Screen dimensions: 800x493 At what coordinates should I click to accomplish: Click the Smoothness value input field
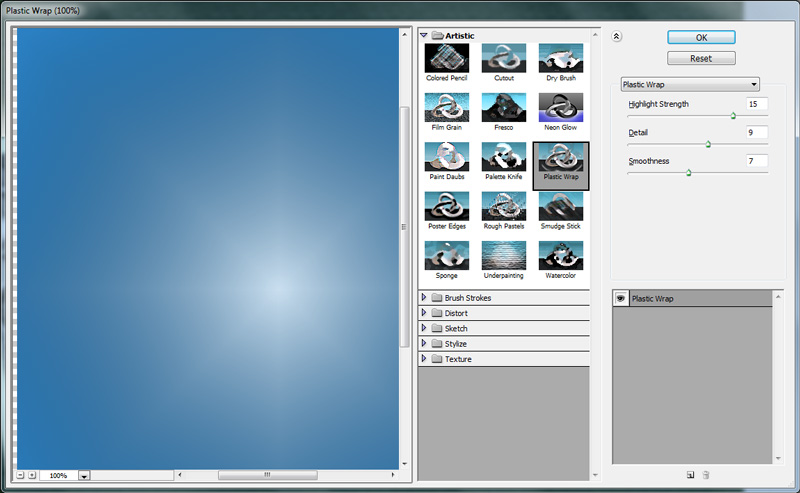[756, 161]
